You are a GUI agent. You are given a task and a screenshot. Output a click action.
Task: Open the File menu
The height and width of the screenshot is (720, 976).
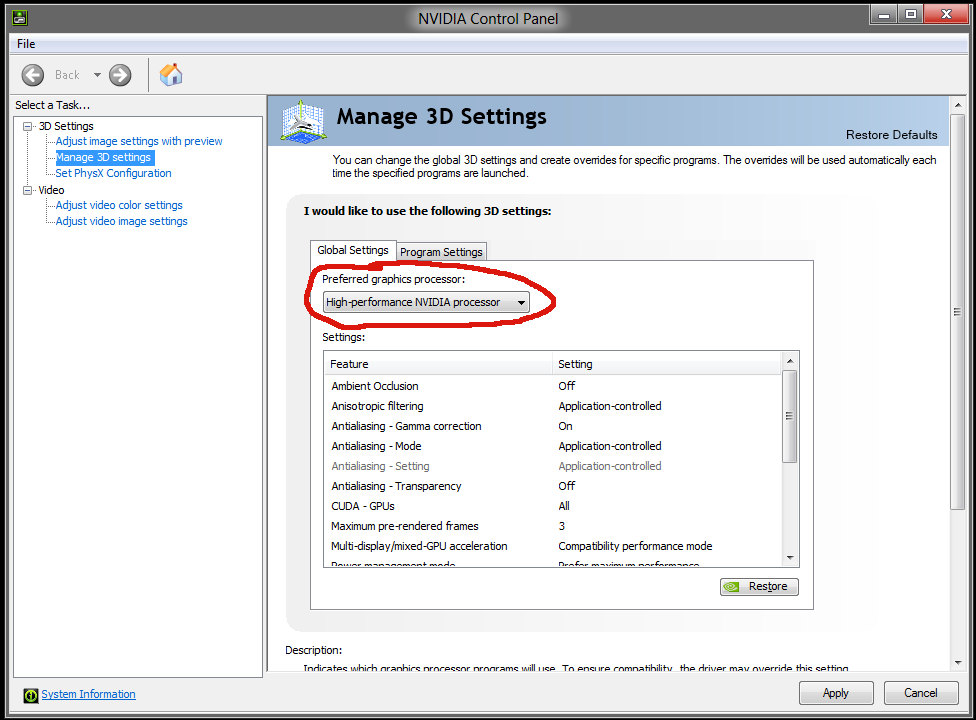coord(26,44)
